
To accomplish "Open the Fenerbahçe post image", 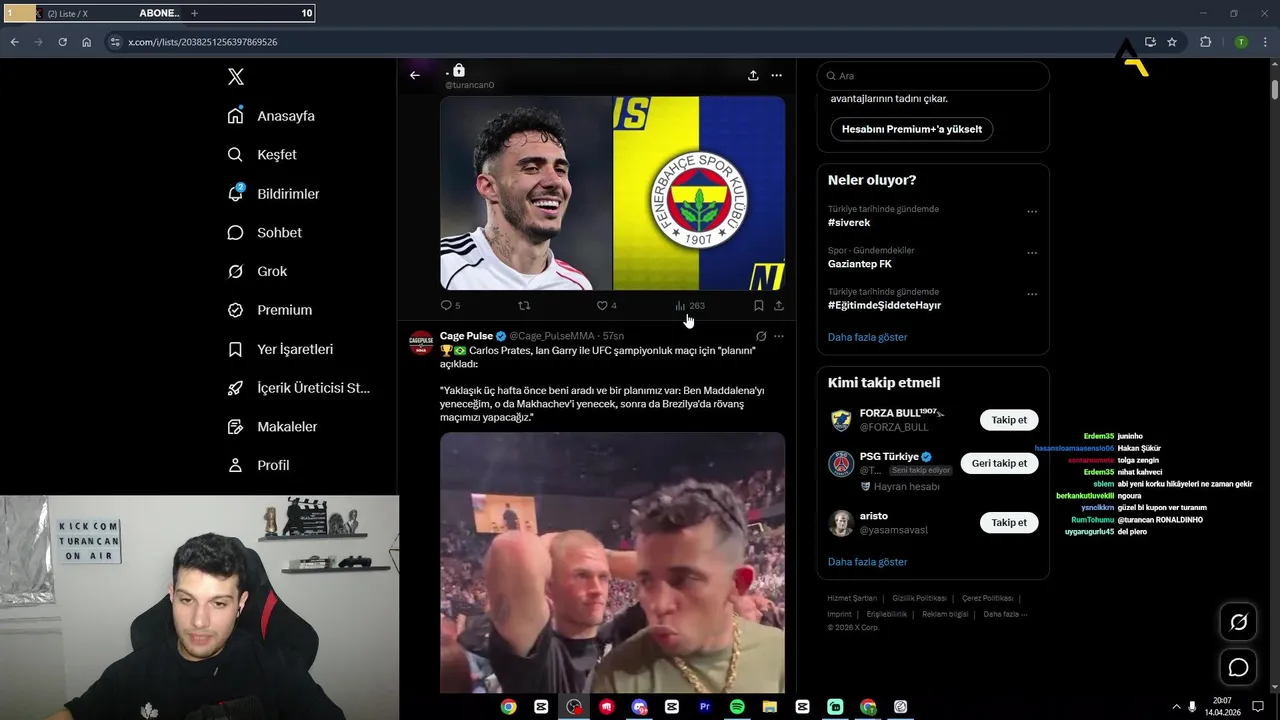I will click(612, 193).
